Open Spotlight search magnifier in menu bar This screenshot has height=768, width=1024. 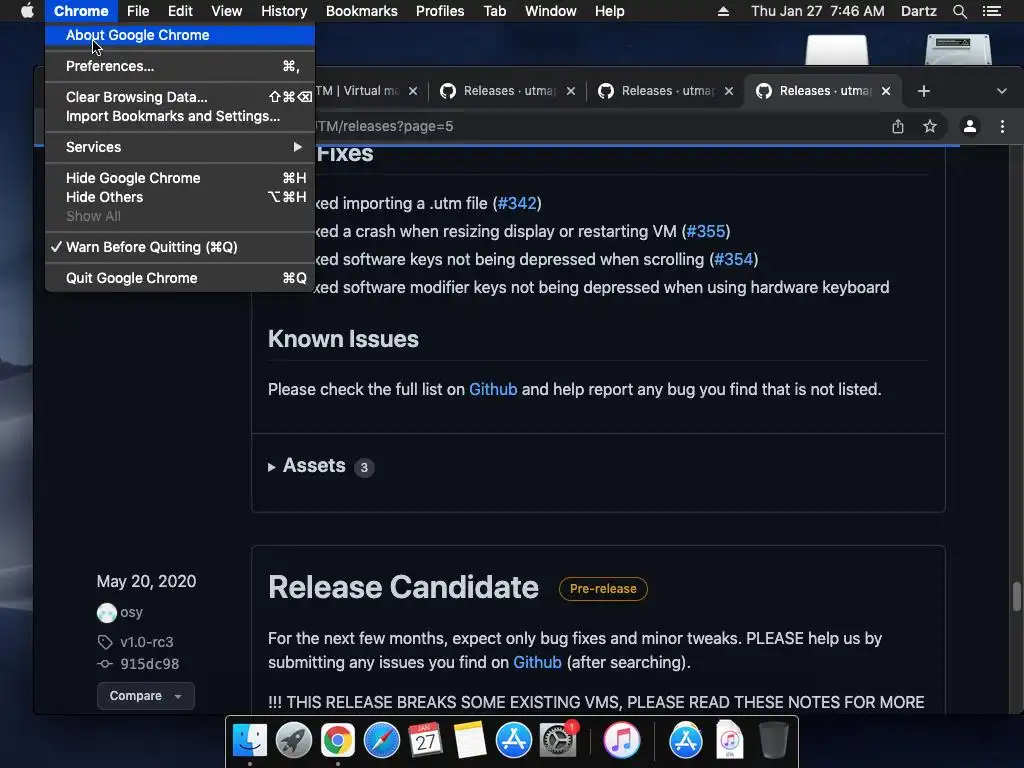pyautogui.click(x=959, y=11)
